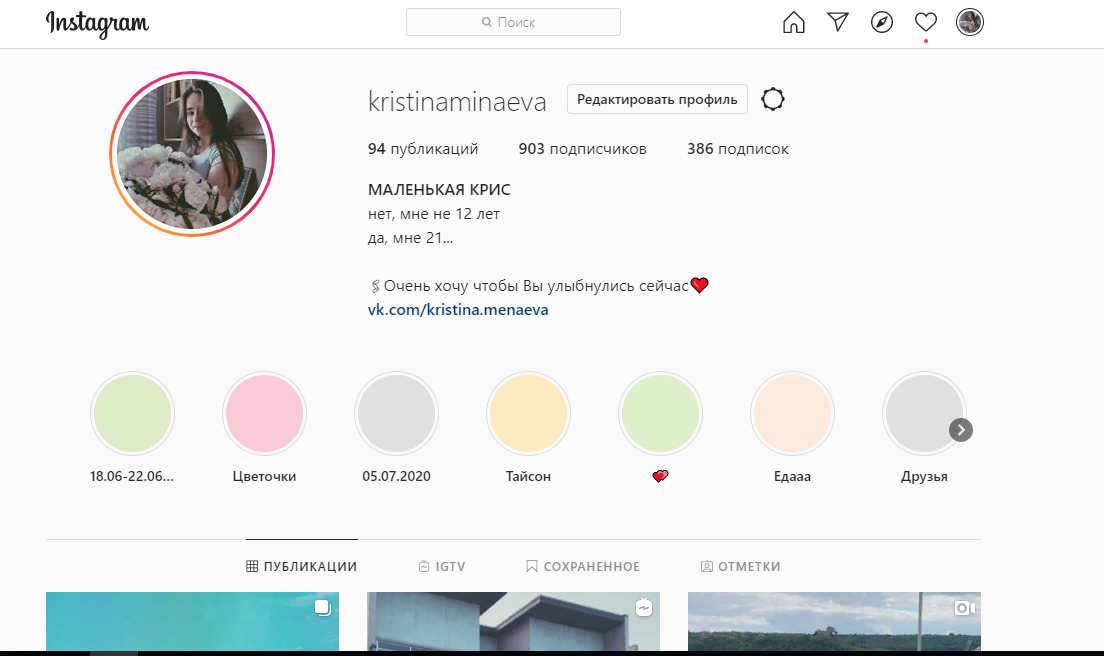
Task: Open the vk.com/kristina.menaeva link
Action: 458,310
